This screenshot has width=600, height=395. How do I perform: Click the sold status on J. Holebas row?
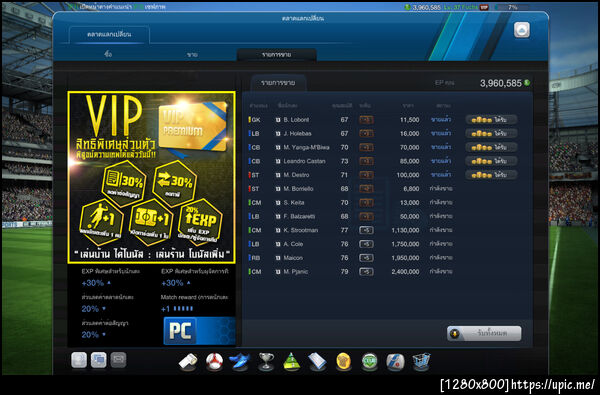[441, 134]
